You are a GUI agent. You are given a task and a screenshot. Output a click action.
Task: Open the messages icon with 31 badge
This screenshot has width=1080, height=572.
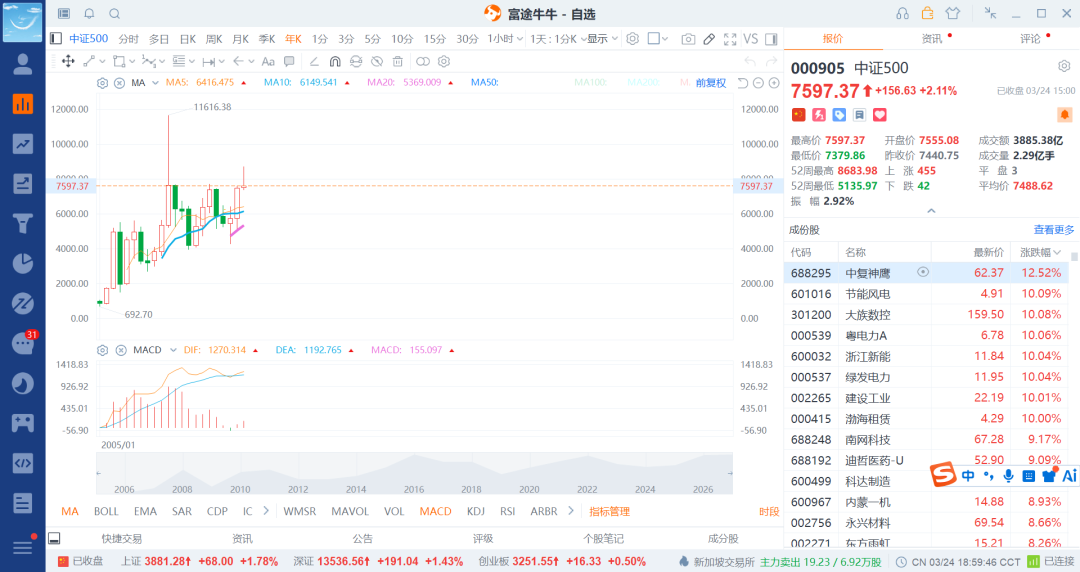tap(23, 343)
